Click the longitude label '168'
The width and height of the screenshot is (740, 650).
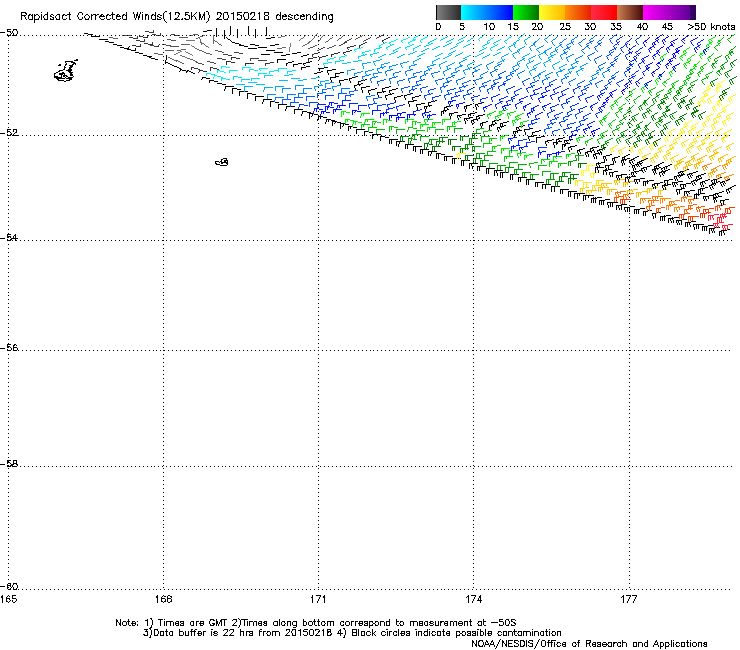(x=164, y=599)
